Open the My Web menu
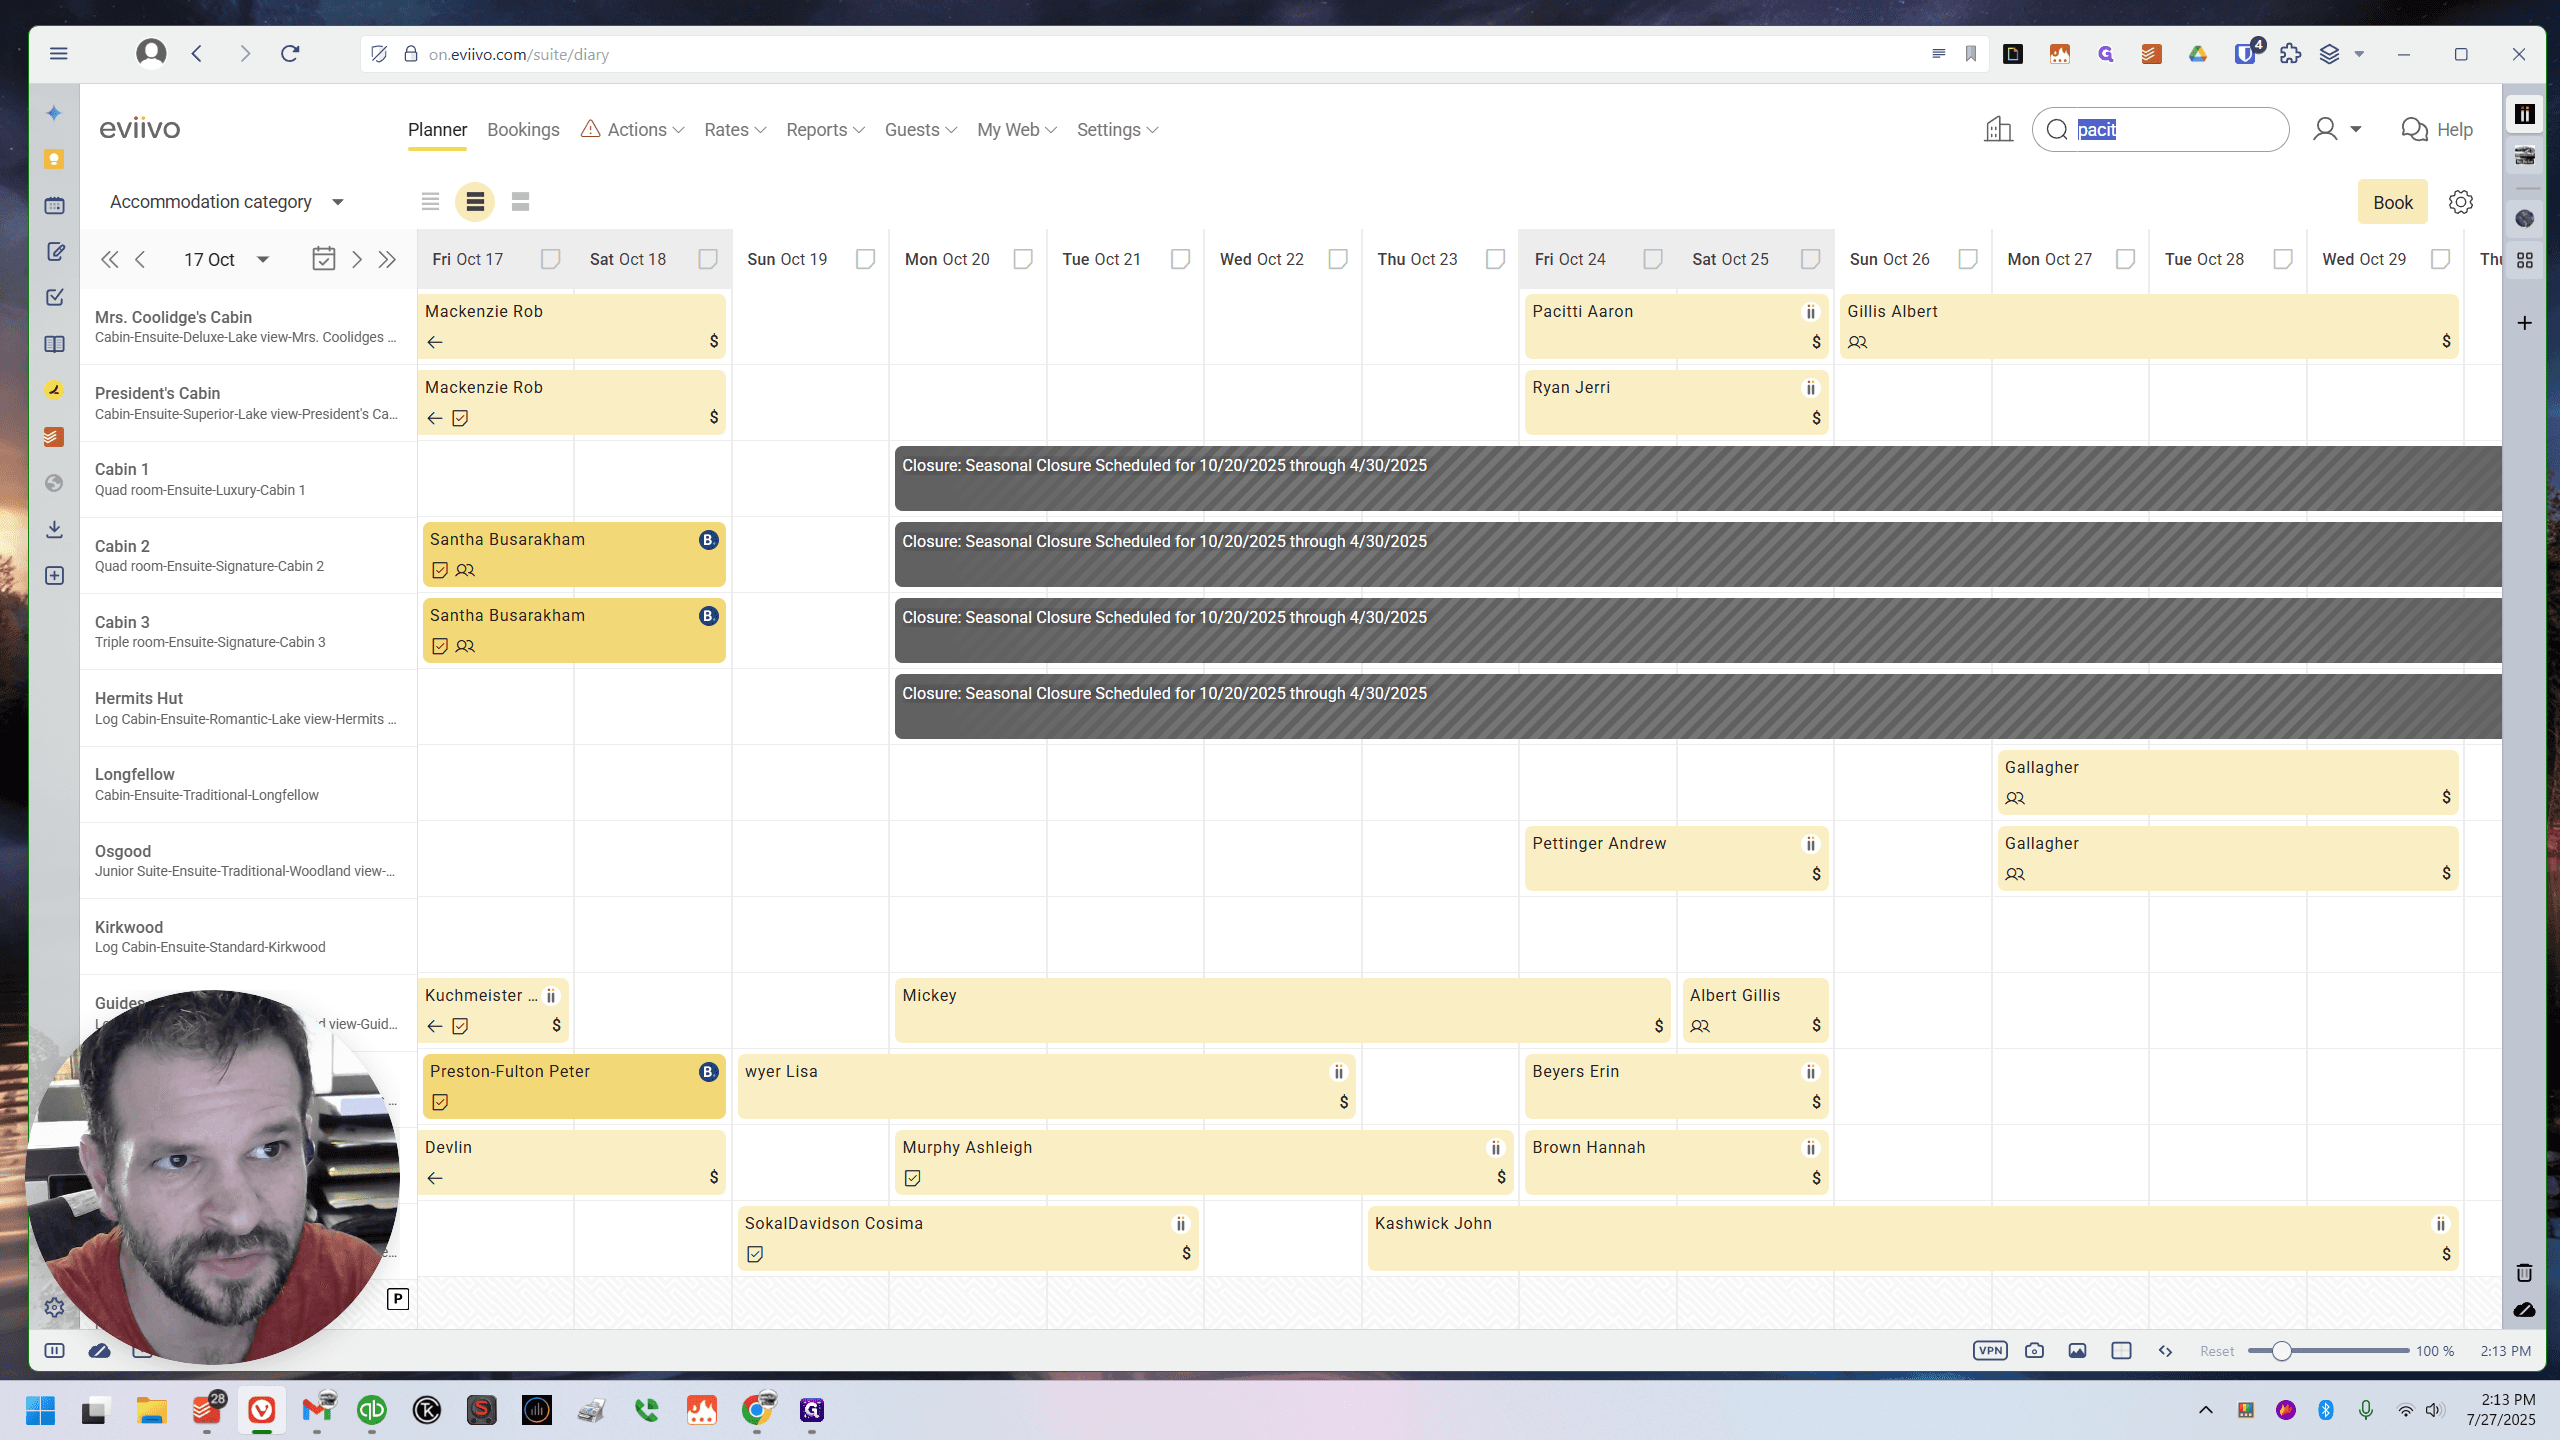2560x1440 pixels. (1016, 130)
